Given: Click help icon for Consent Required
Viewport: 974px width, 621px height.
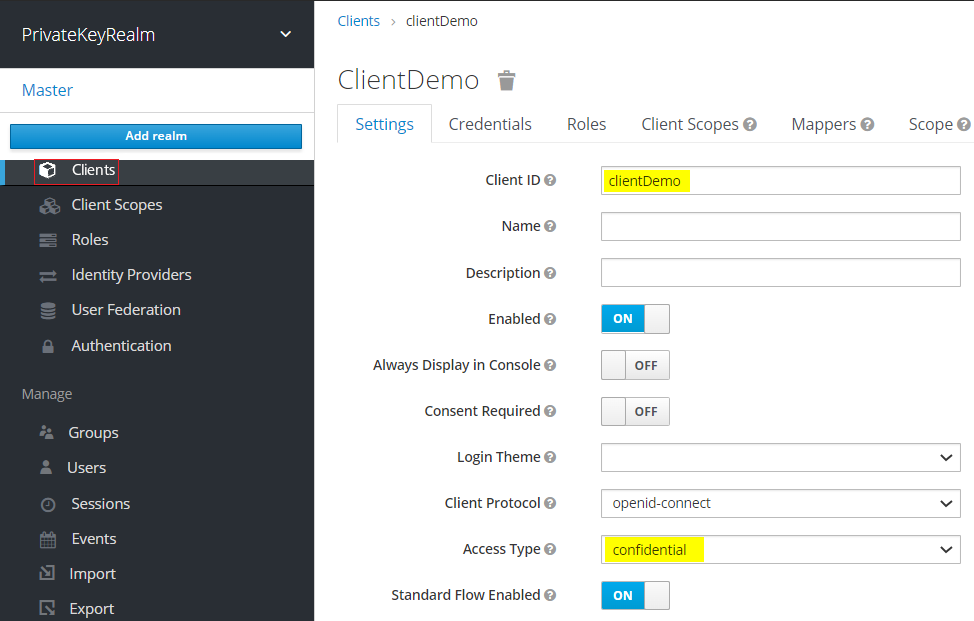Looking at the screenshot, I should 550,411.
